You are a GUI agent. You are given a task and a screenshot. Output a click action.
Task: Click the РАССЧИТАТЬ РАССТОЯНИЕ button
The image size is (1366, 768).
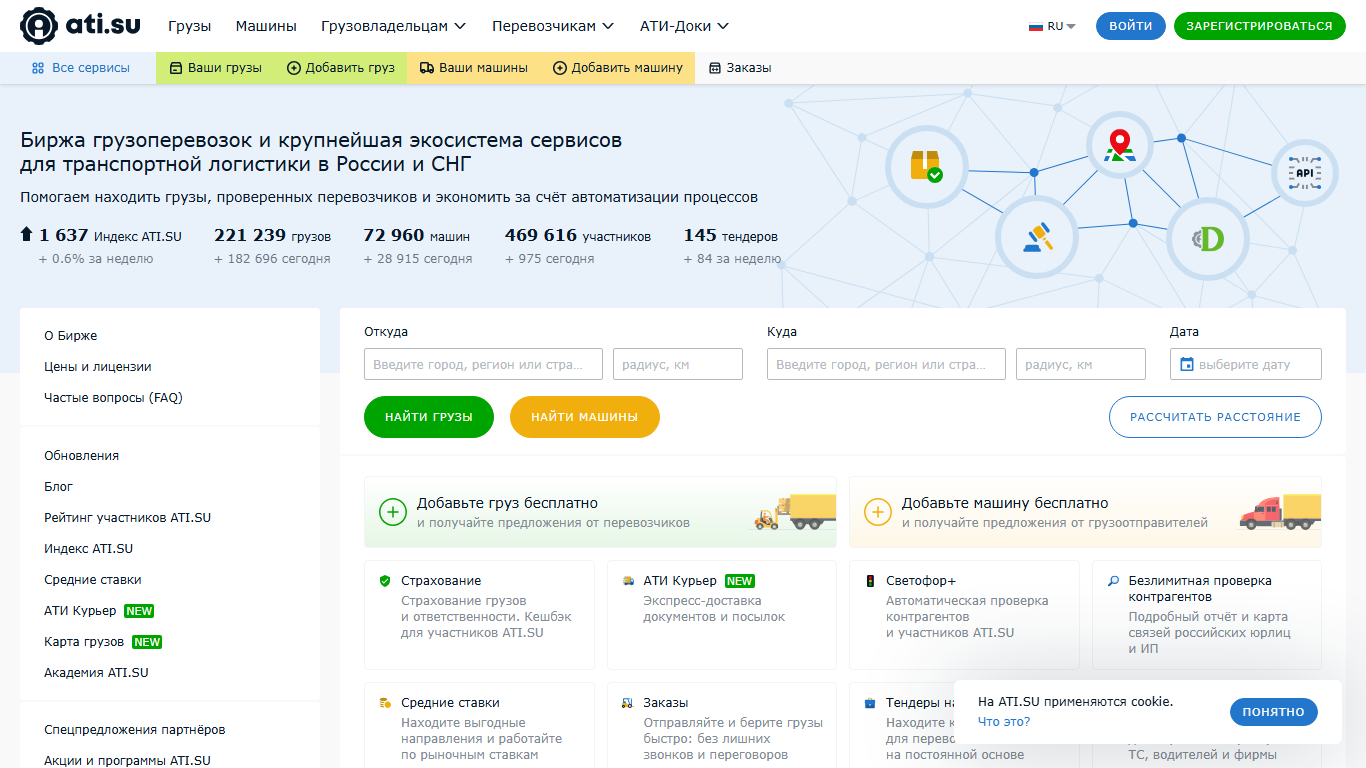(x=1215, y=417)
